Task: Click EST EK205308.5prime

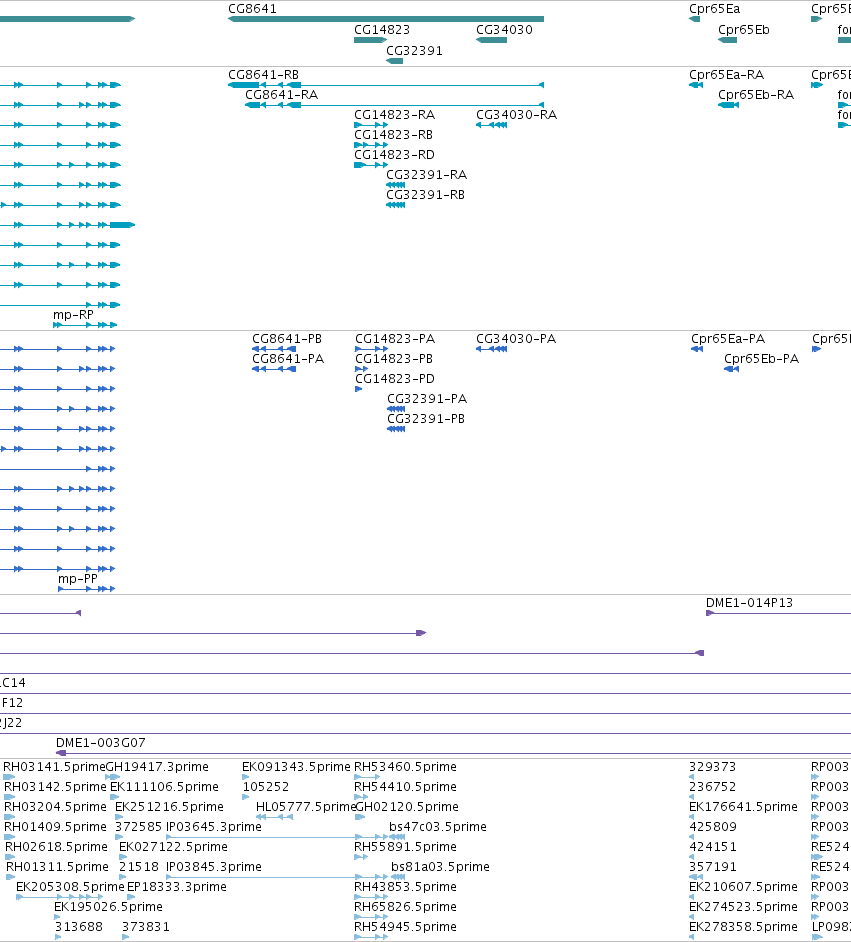Action: [70, 886]
